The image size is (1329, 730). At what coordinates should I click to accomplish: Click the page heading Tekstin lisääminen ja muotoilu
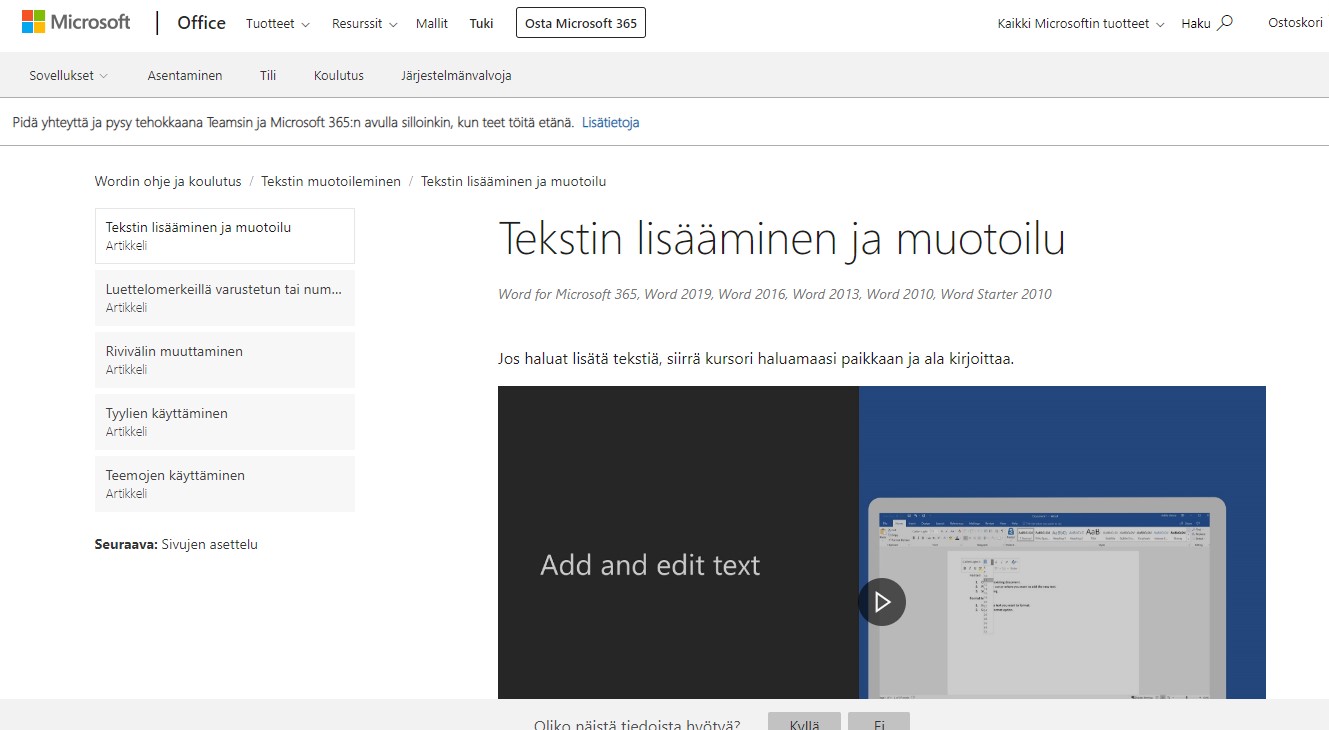click(781, 239)
